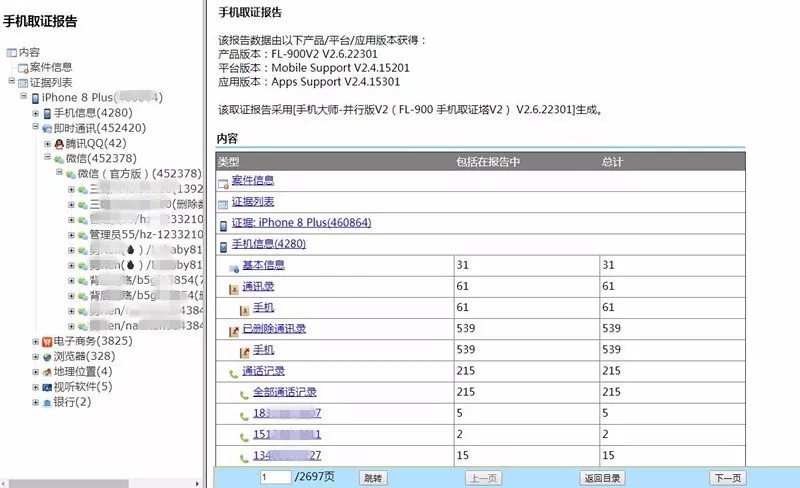The image size is (800, 488).
Task: Click the icon beside 已删除通讯录 row
Action: pyautogui.click(x=234, y=332)
